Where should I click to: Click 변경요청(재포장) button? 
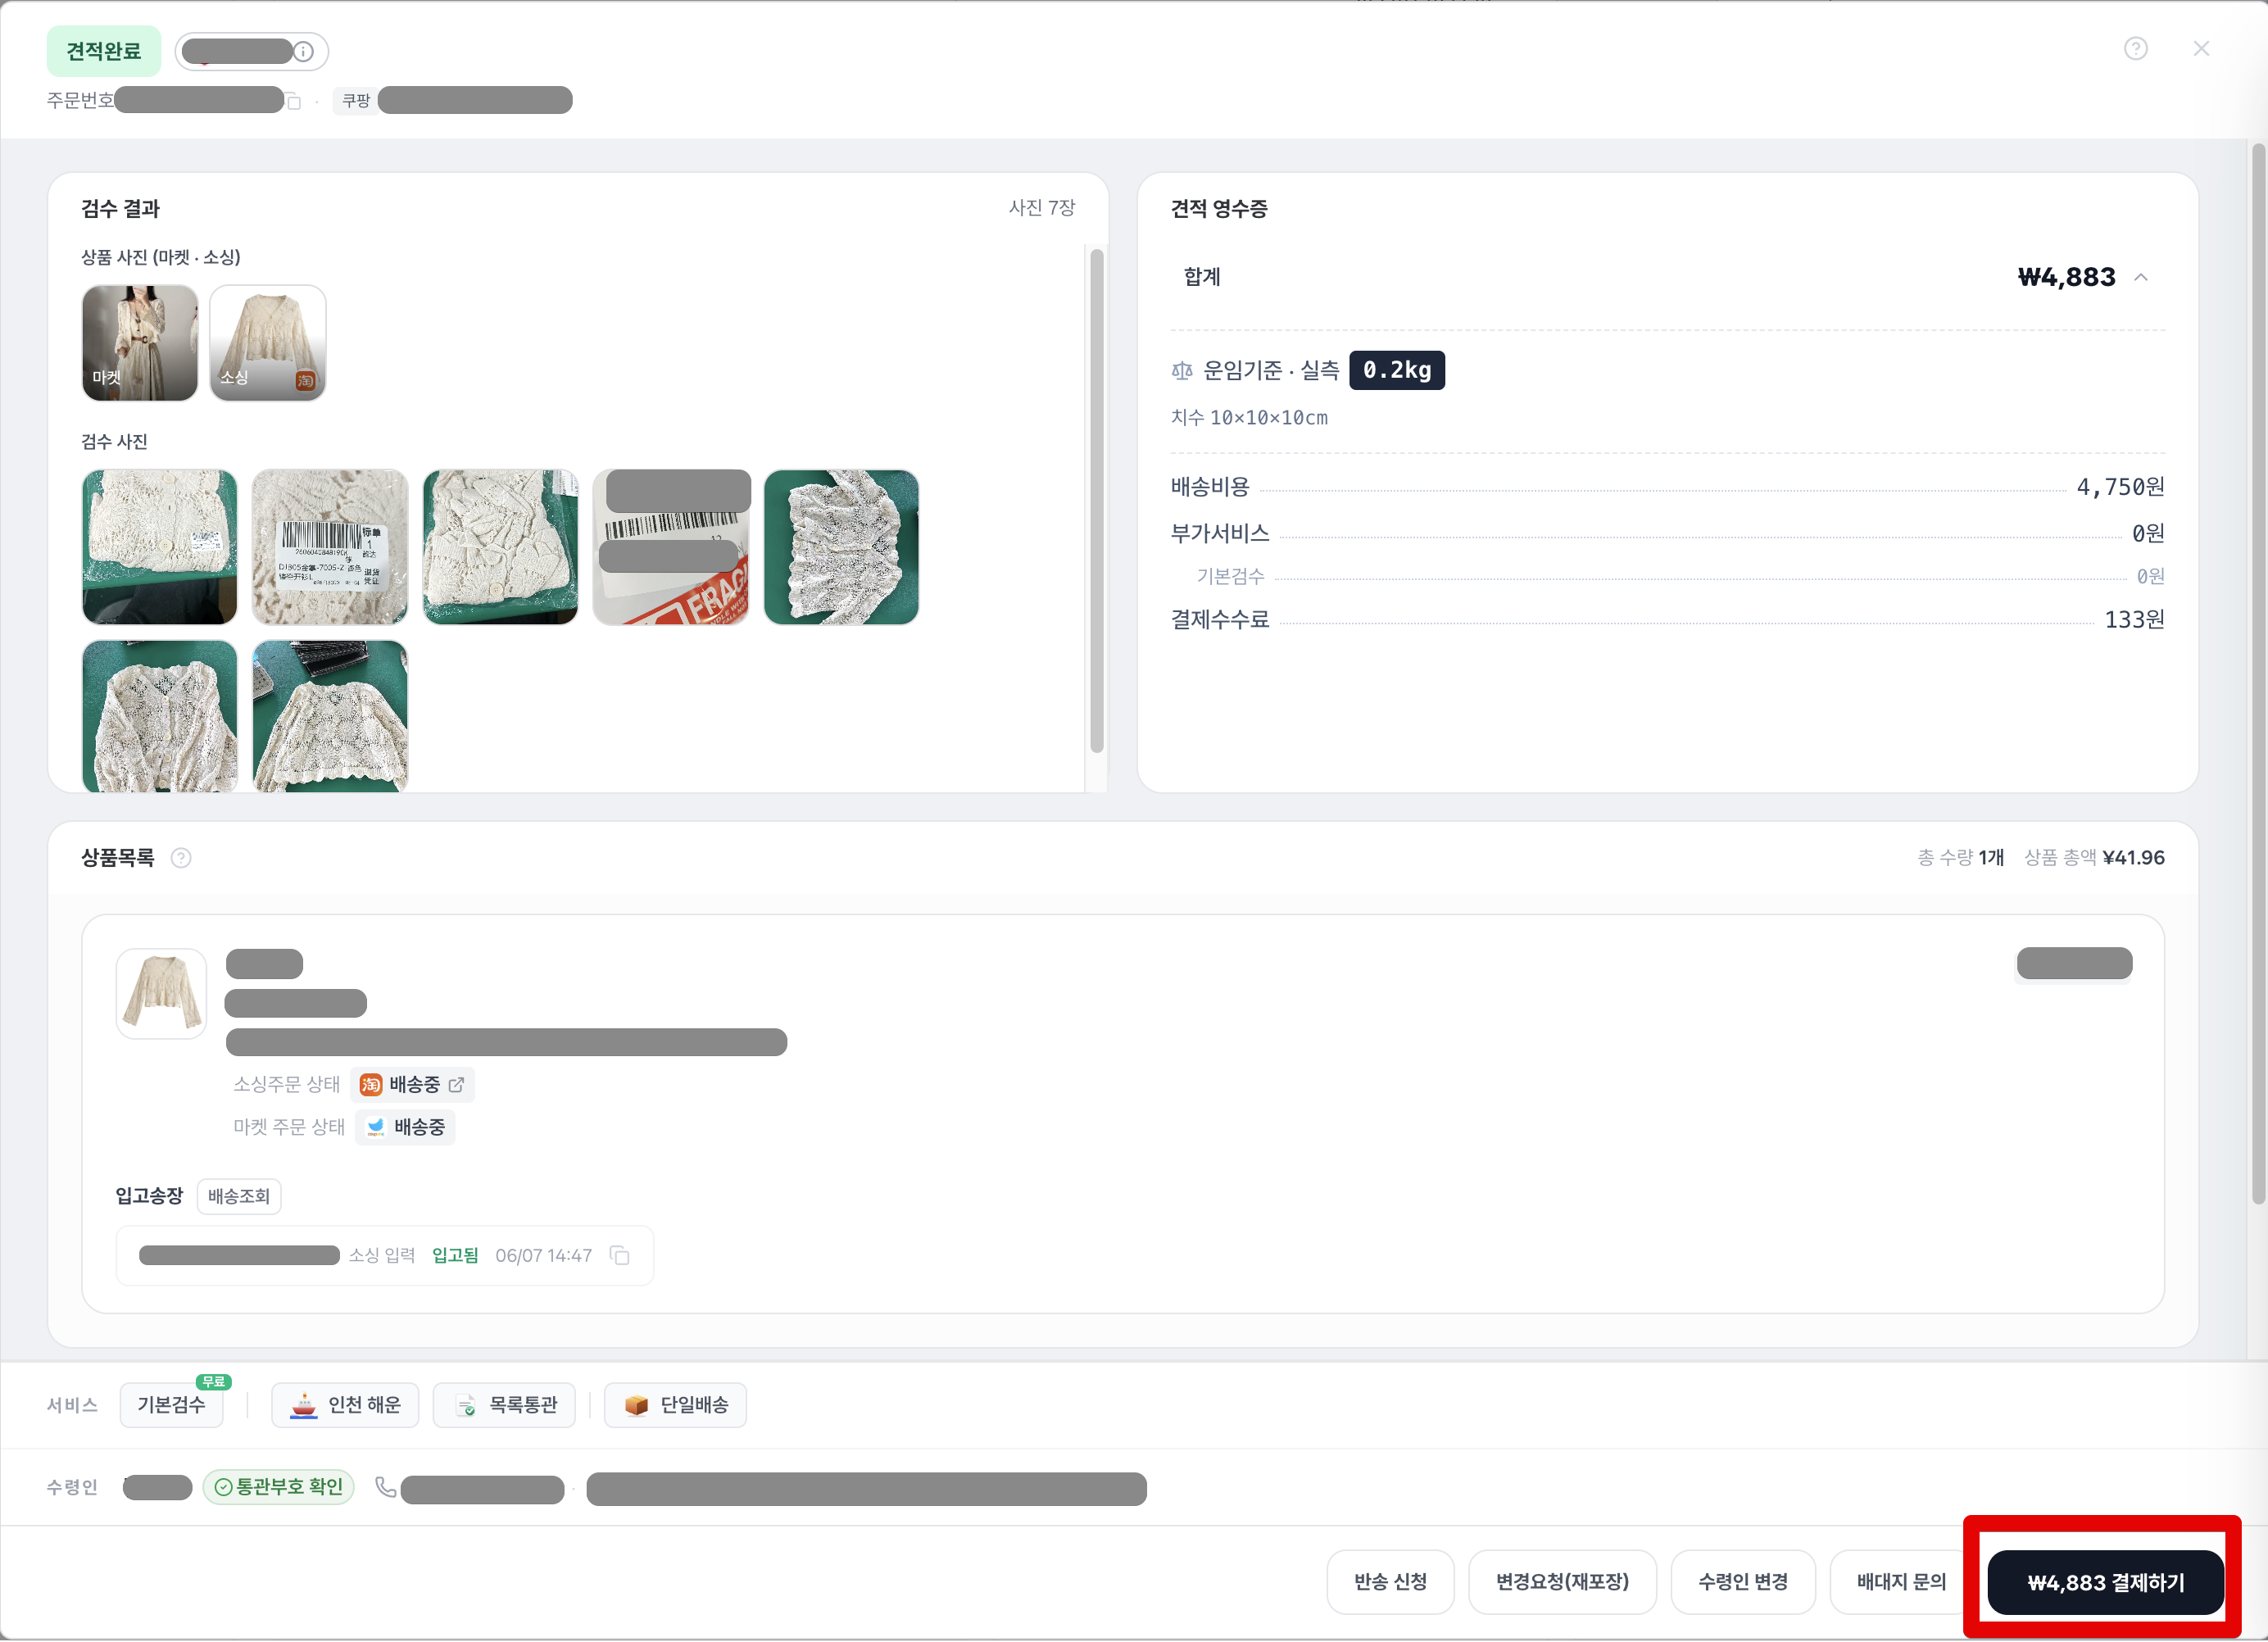point(1562,1581)
